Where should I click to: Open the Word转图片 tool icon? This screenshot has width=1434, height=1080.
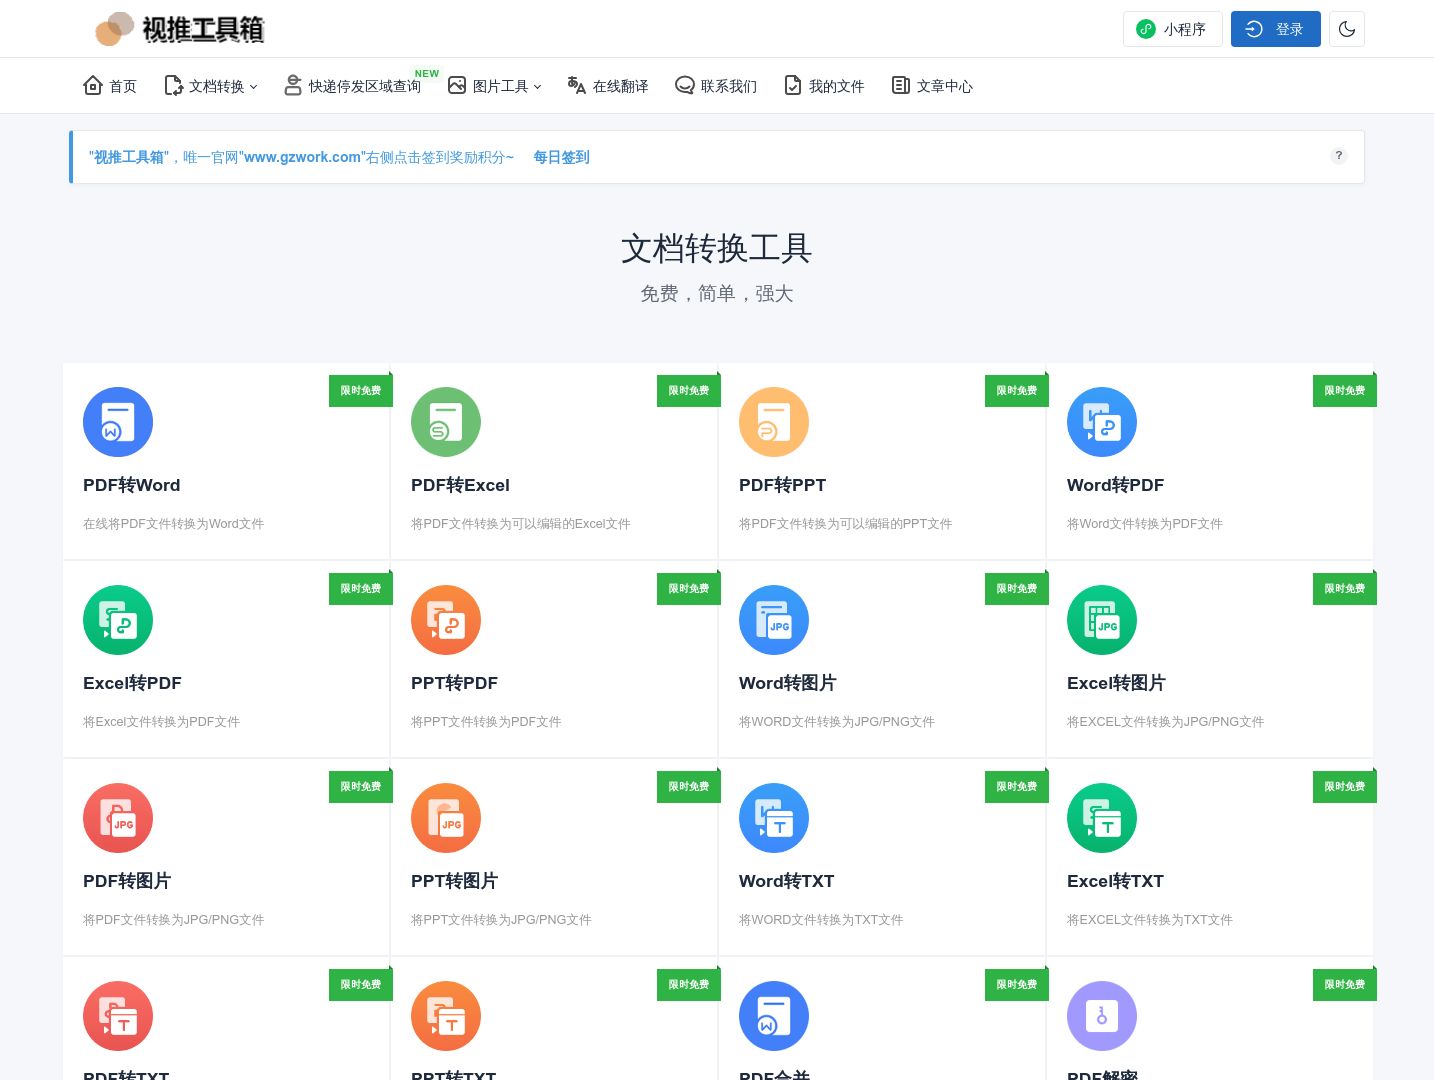click(774, 620)
